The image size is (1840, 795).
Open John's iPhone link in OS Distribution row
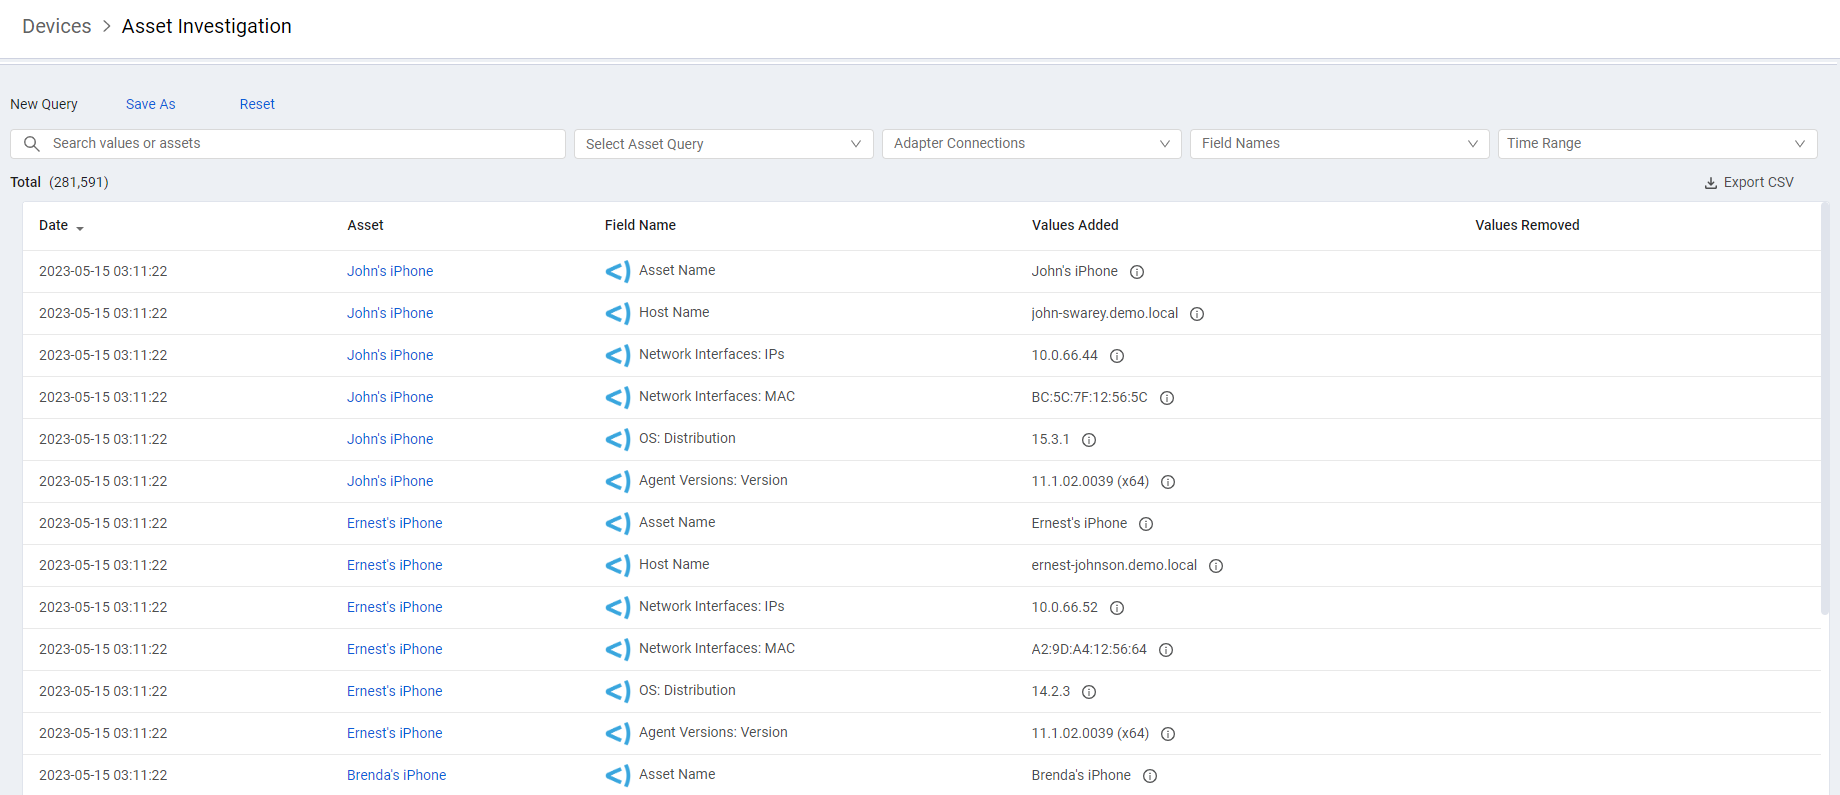[x=390, y=439]
